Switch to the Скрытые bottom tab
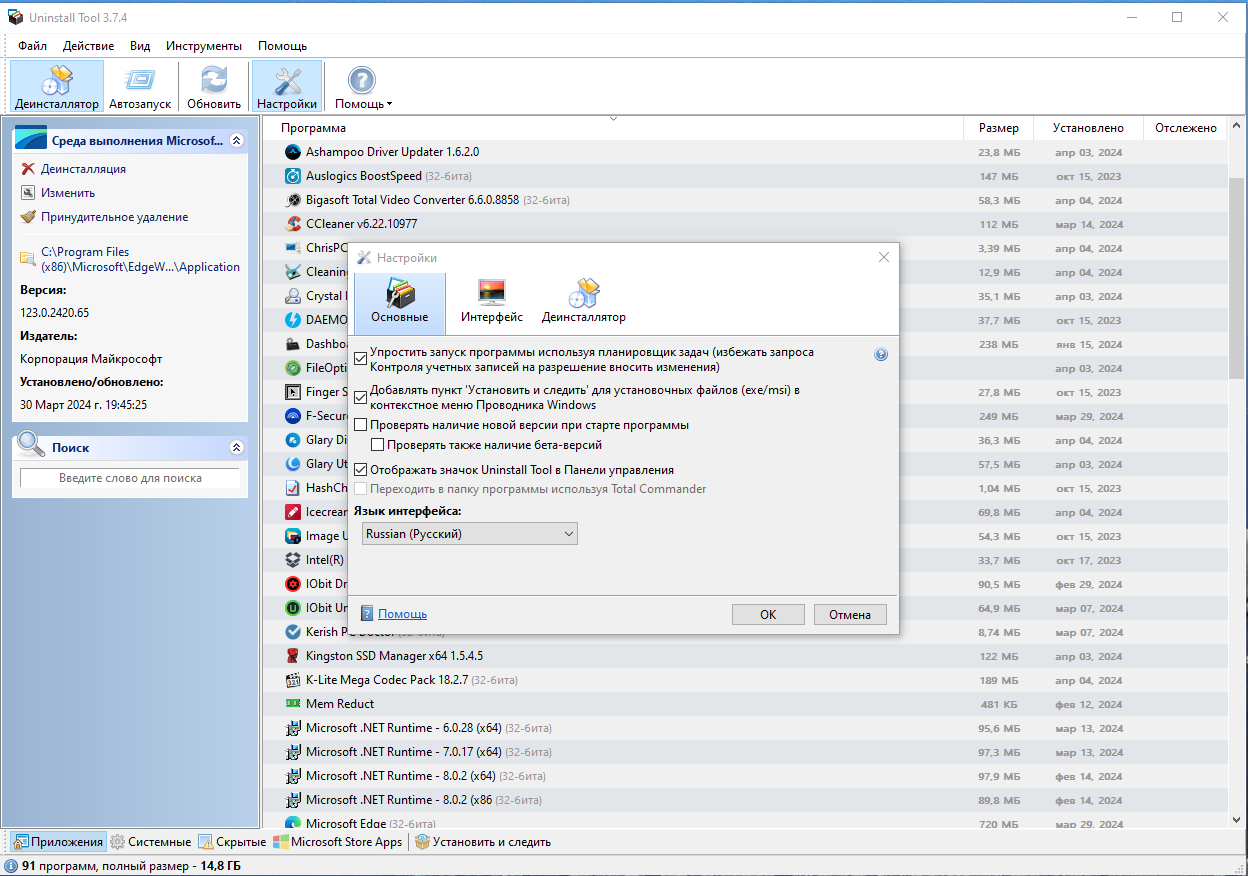This screenshot has width=1248, height=876. (233, 842)
